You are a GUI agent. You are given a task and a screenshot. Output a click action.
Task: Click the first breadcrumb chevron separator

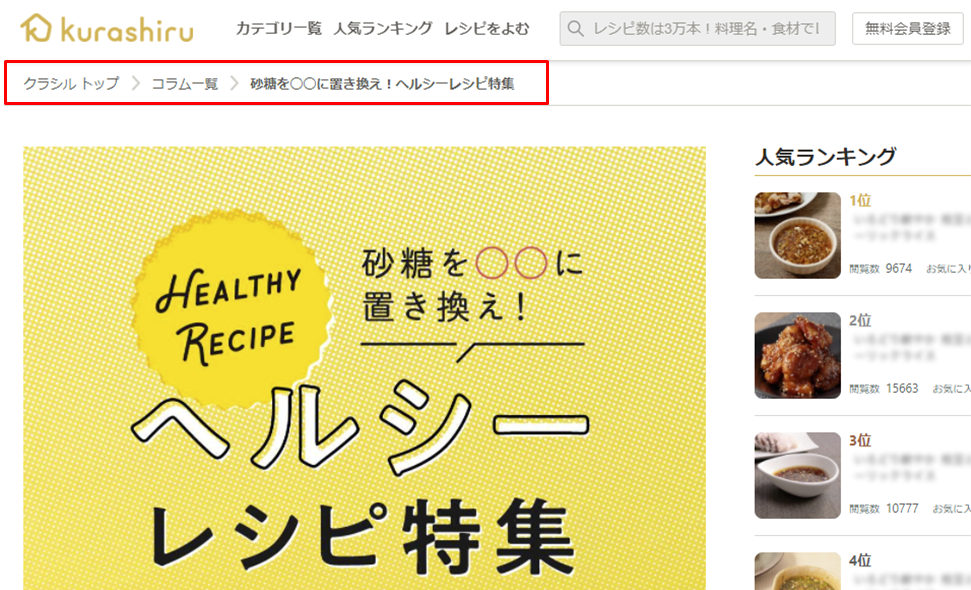[136, 83]
